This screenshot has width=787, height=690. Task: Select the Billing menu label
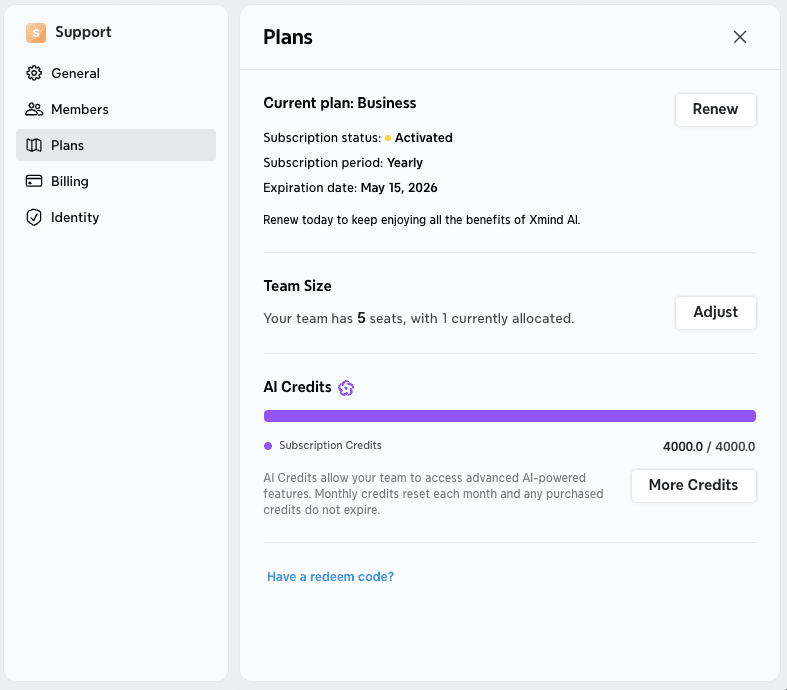[x=70, y=181]
